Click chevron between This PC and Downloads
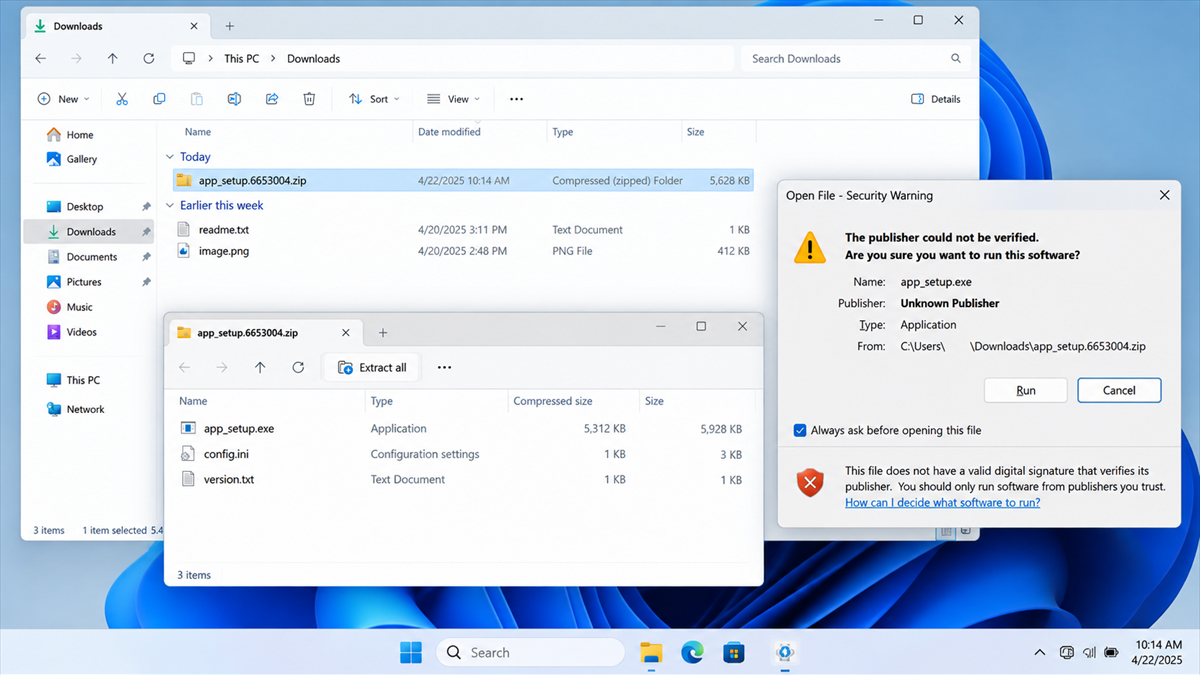1200x675 pixels. pos(274,59)
